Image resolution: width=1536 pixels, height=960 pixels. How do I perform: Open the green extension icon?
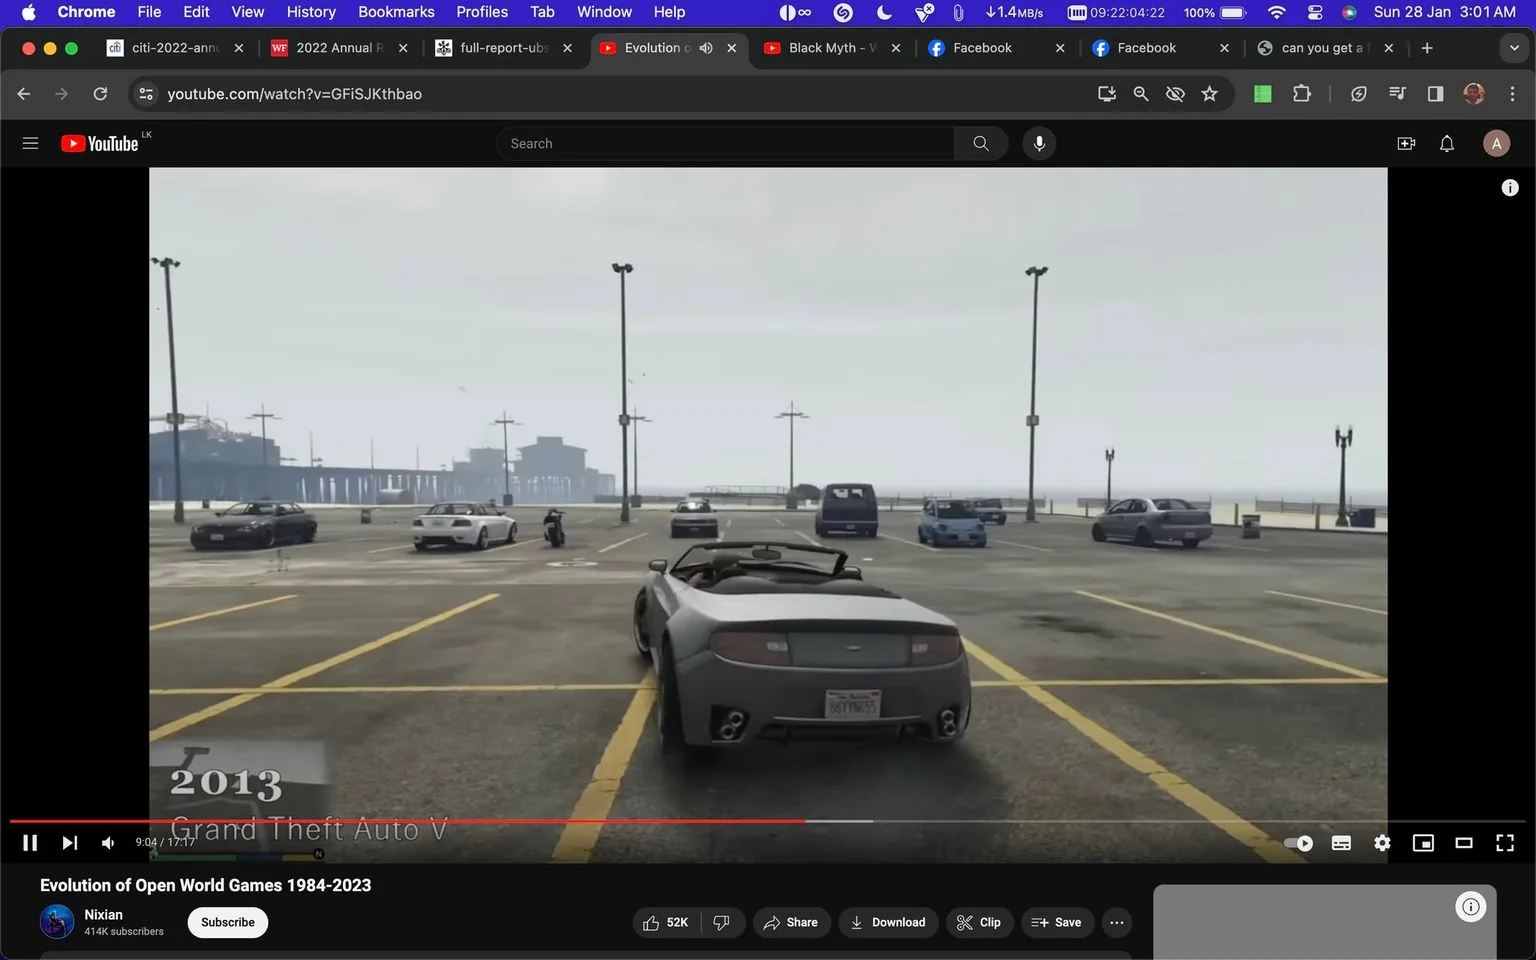pyautogui.click(x=1263, y=93)
